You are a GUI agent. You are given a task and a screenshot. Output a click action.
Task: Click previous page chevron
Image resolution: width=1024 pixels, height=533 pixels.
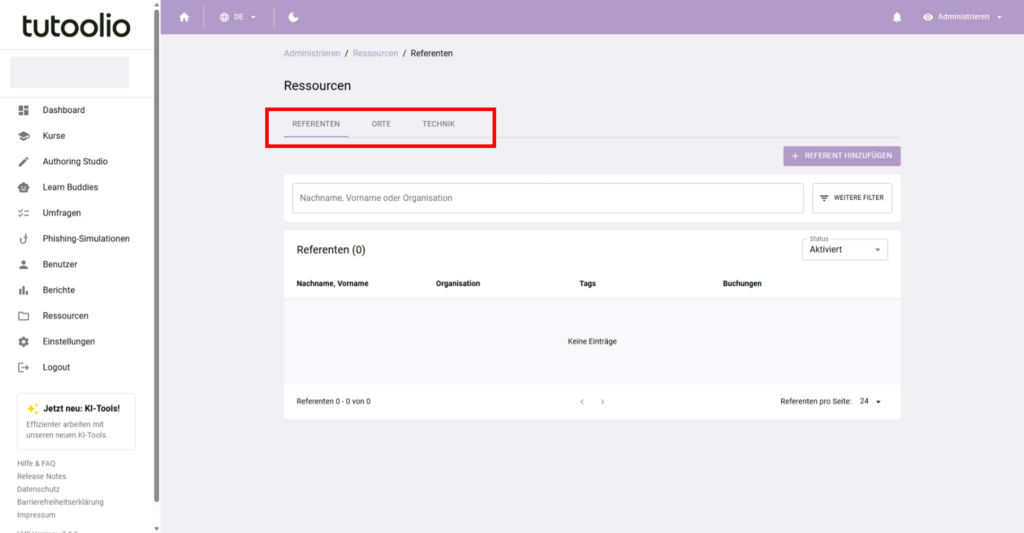pos(582,402)
